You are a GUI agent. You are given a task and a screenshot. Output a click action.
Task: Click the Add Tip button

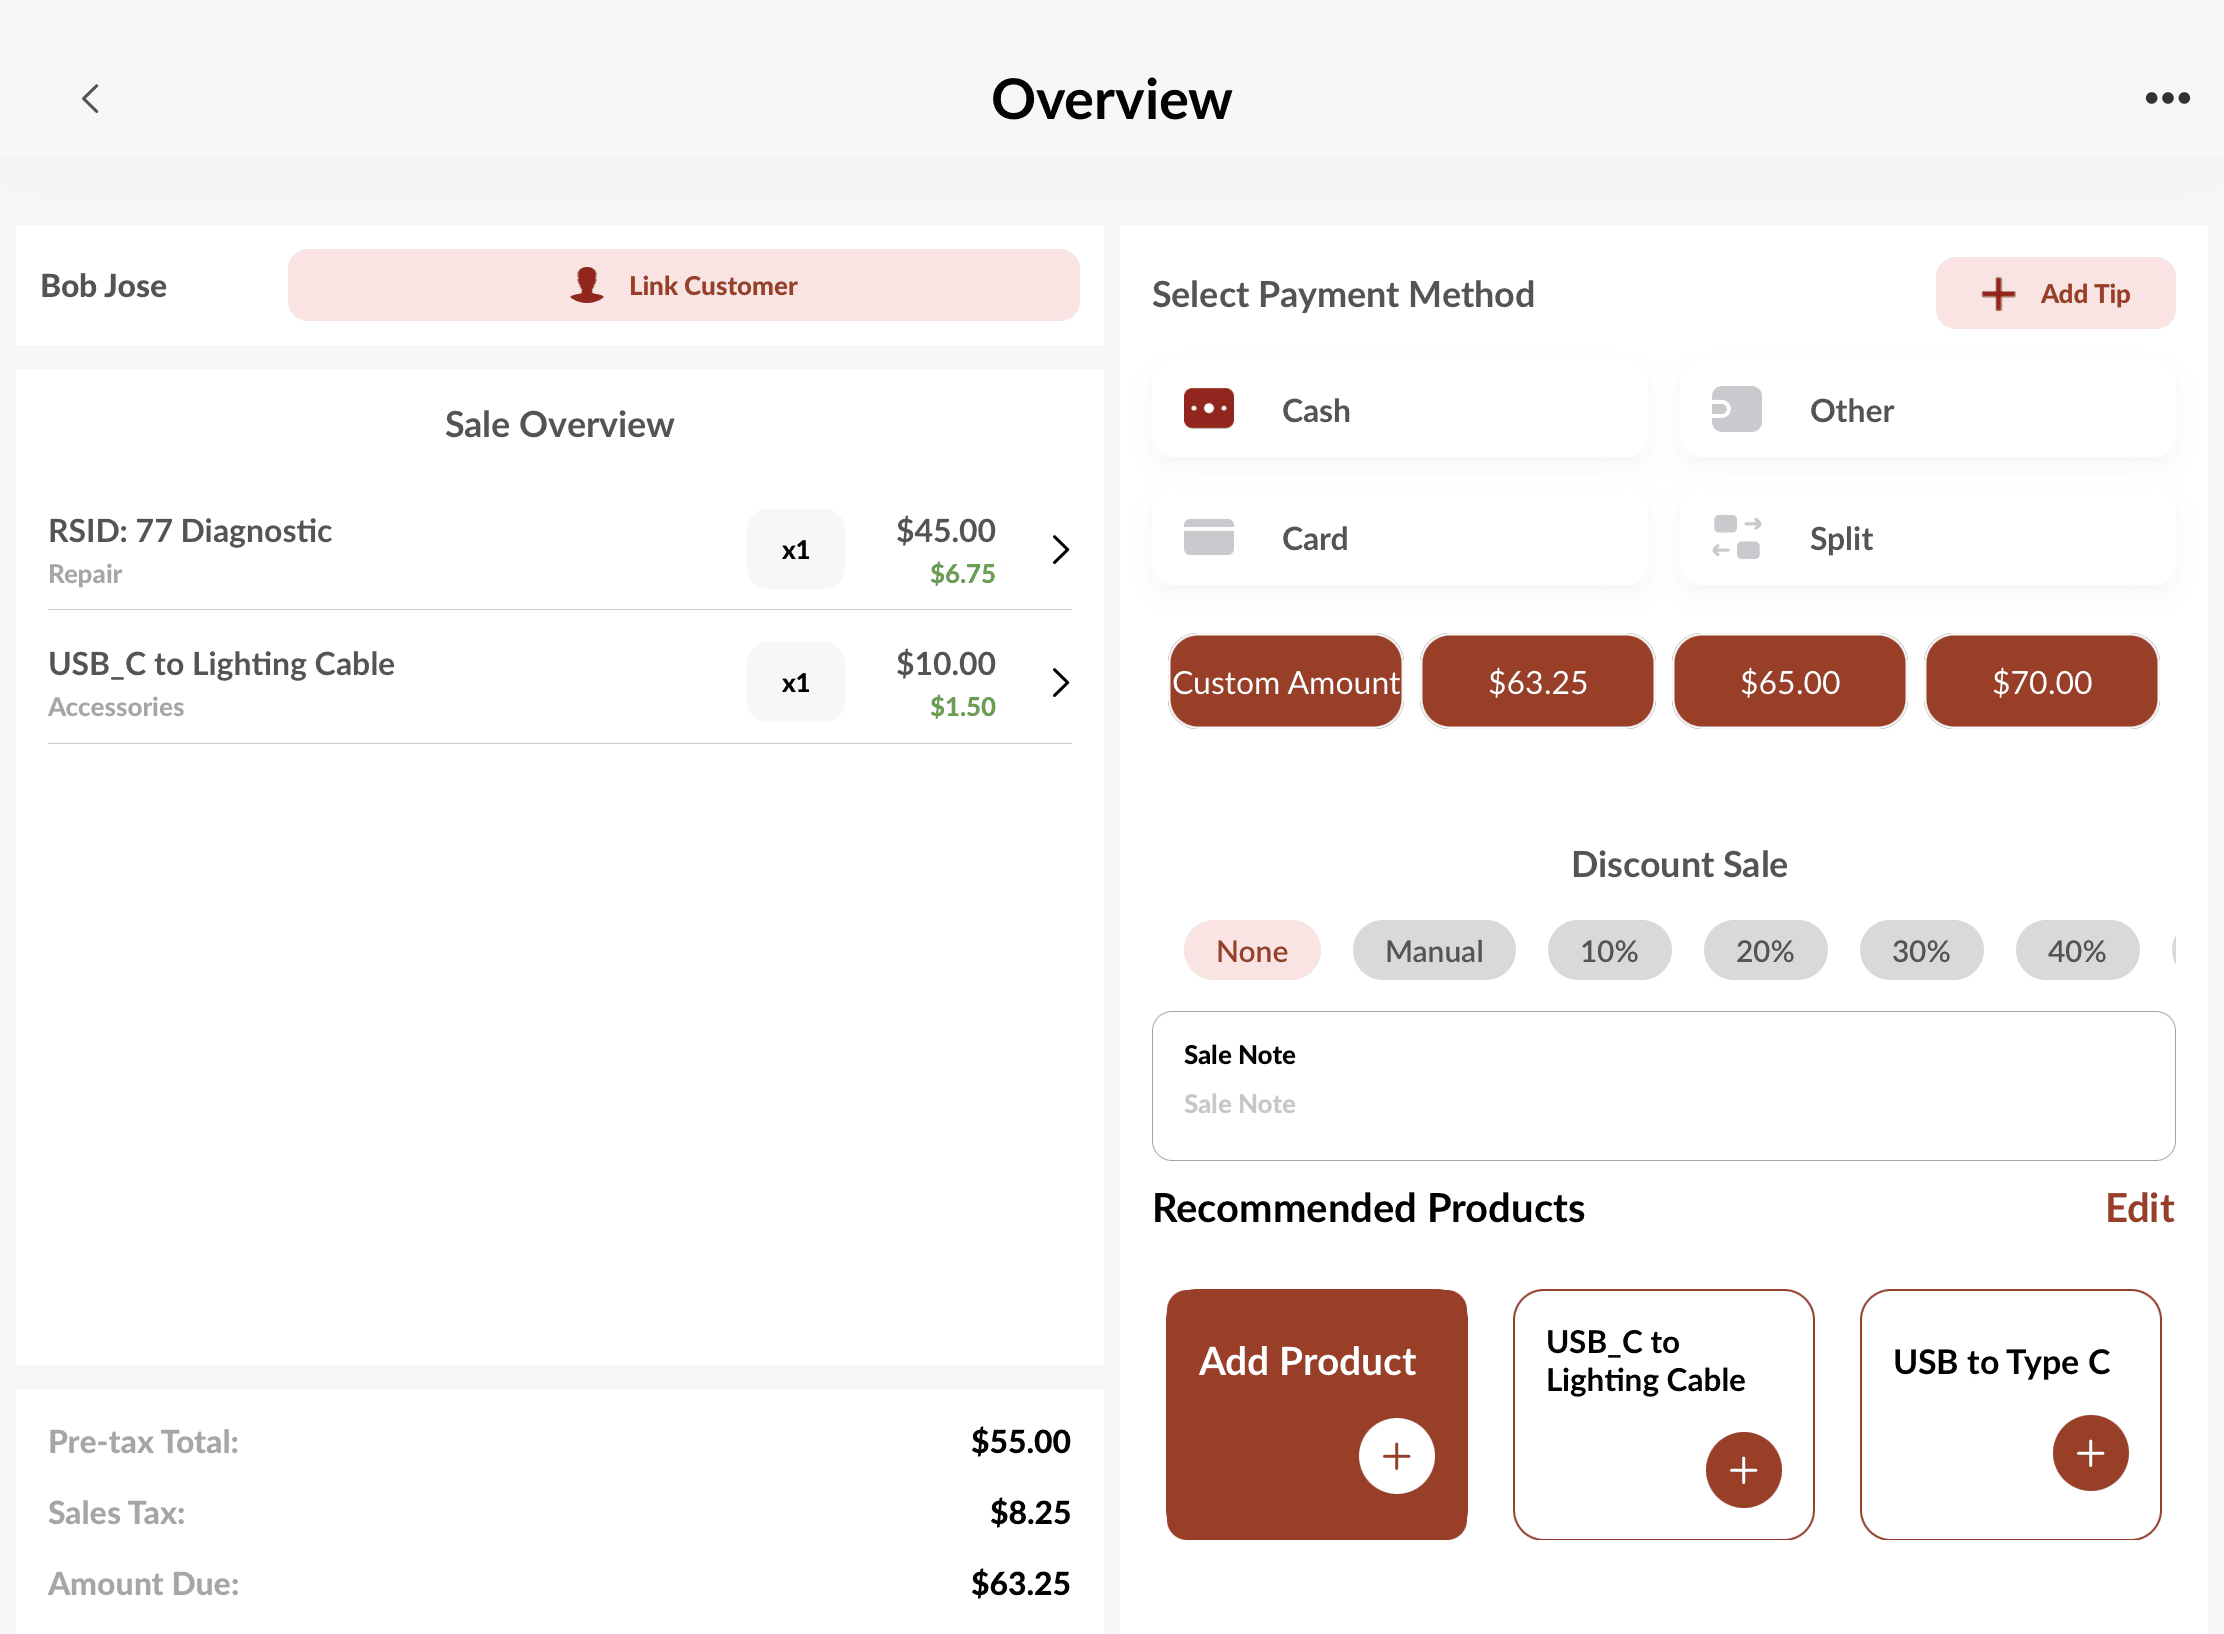click(2055, 294)
